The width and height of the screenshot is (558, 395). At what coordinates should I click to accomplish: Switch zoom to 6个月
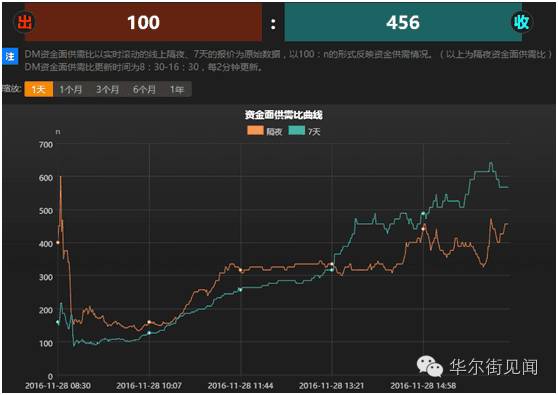coord(144,89)
